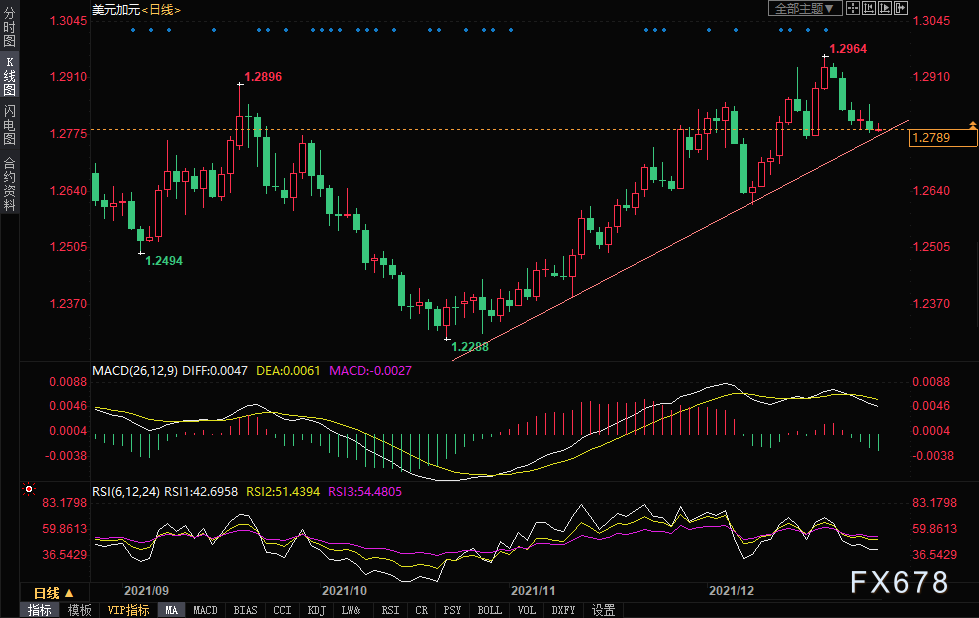Switch to the 闪电图 view
The height and width of the screenshot is (618, 979).
coord(9,124)
